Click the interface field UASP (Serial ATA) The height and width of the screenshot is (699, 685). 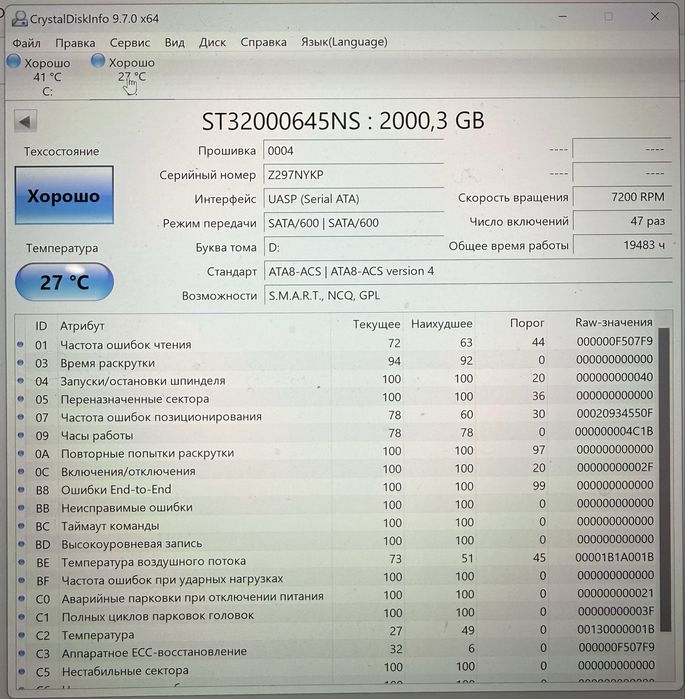tap(353, 199)
